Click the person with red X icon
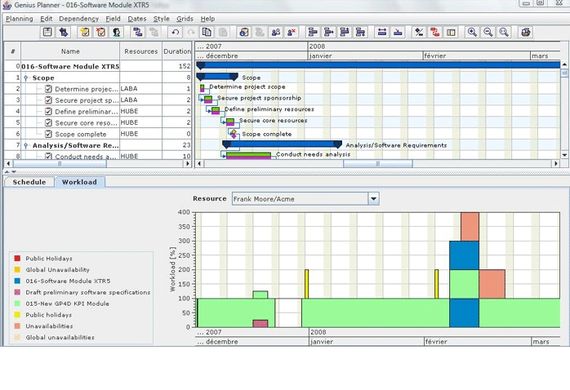Viewport: 570px width, 390px height. 291,32
